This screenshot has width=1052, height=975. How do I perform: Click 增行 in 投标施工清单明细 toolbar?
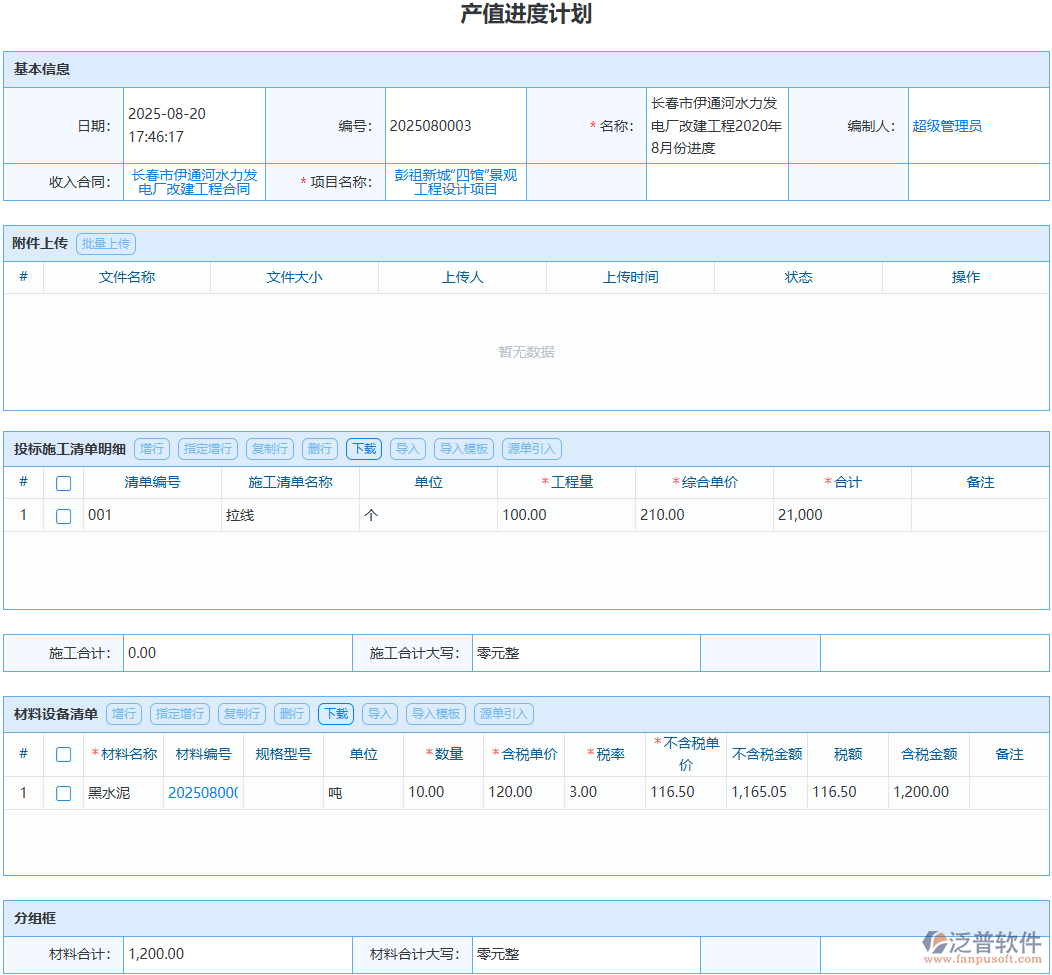(152, 448)
